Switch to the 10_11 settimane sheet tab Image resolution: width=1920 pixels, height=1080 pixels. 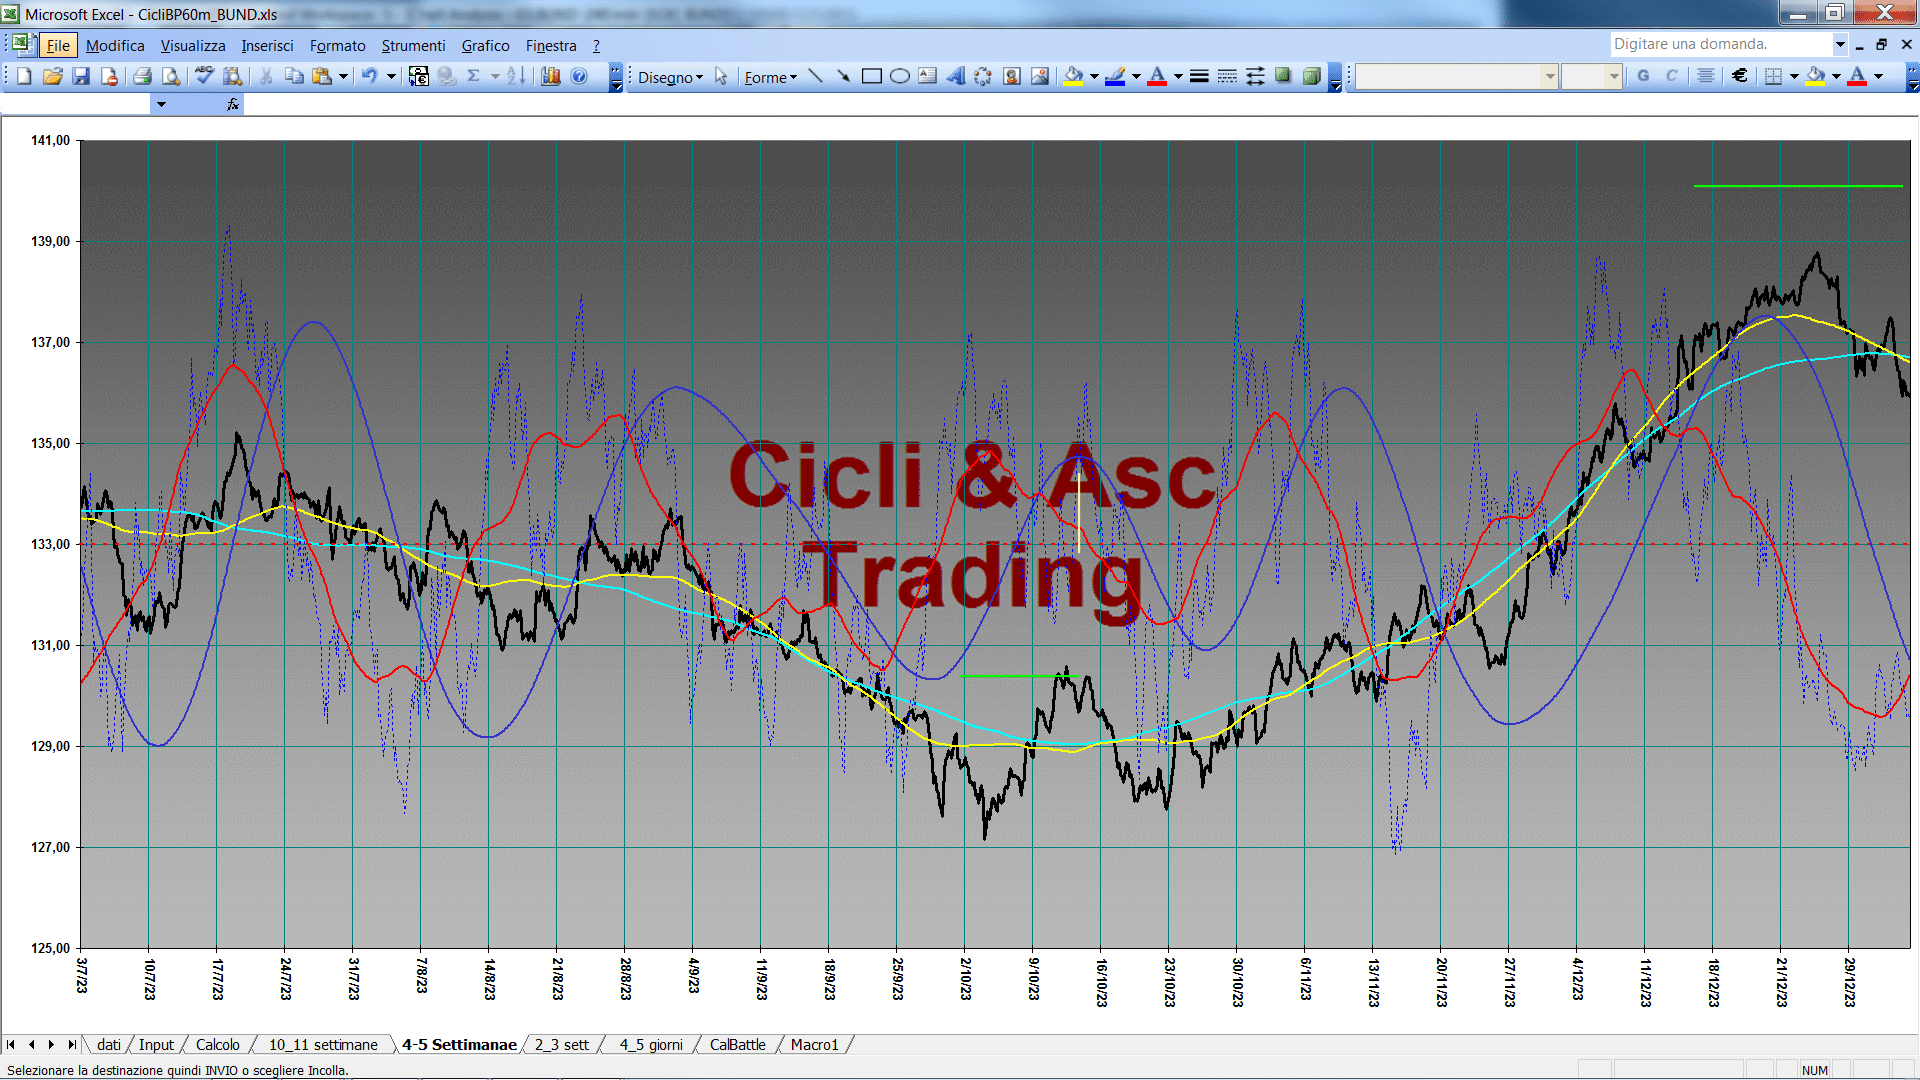[323, 1044]
